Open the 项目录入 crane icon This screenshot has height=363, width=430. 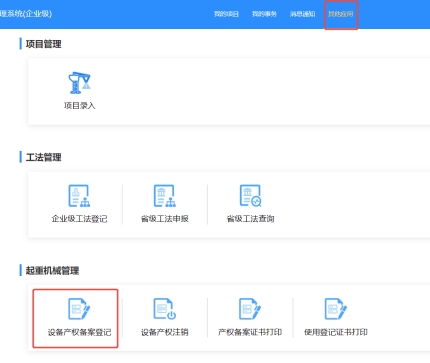tap(79, 83)
